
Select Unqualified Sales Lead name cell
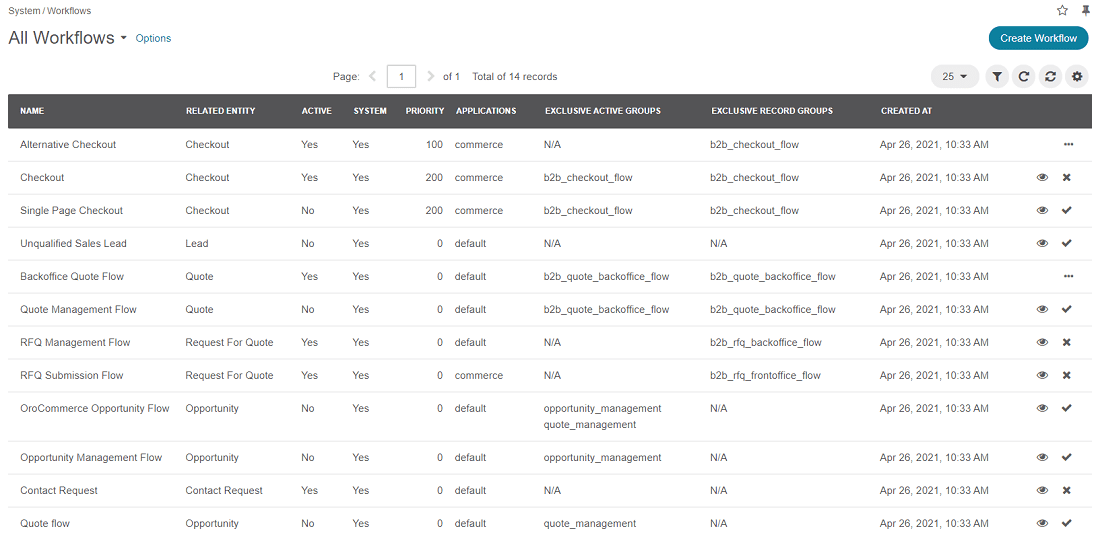click(x=74, y=244)
